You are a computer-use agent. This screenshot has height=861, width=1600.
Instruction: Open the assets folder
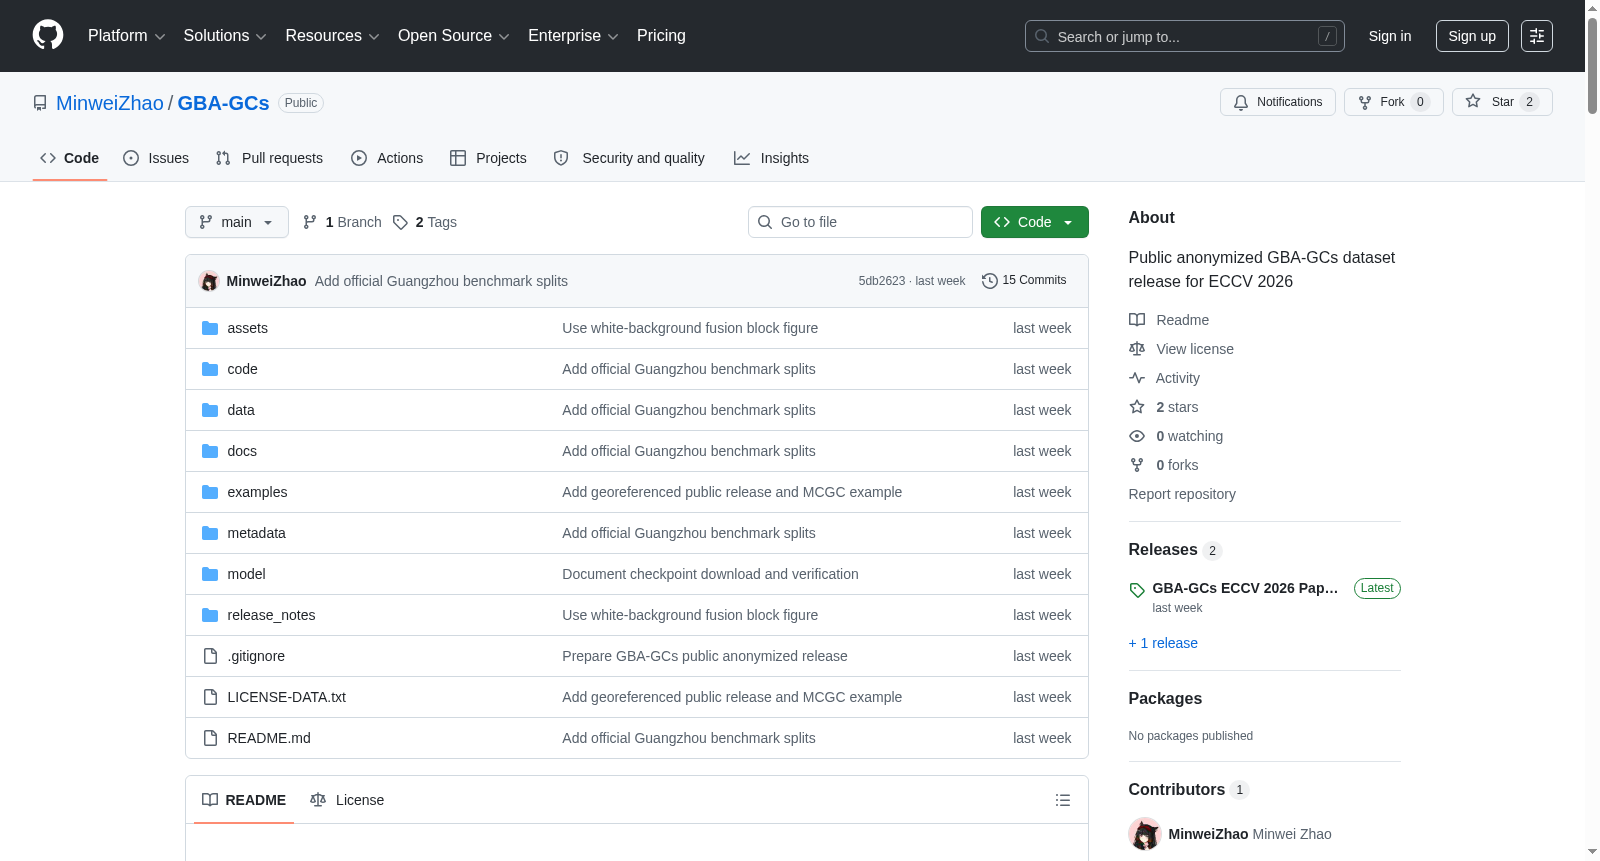pyautogui.click(x=247, y=328)
